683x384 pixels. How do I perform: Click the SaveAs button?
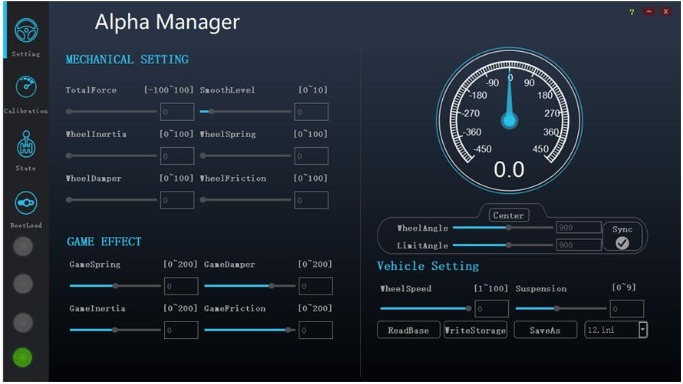click(545, 330)
